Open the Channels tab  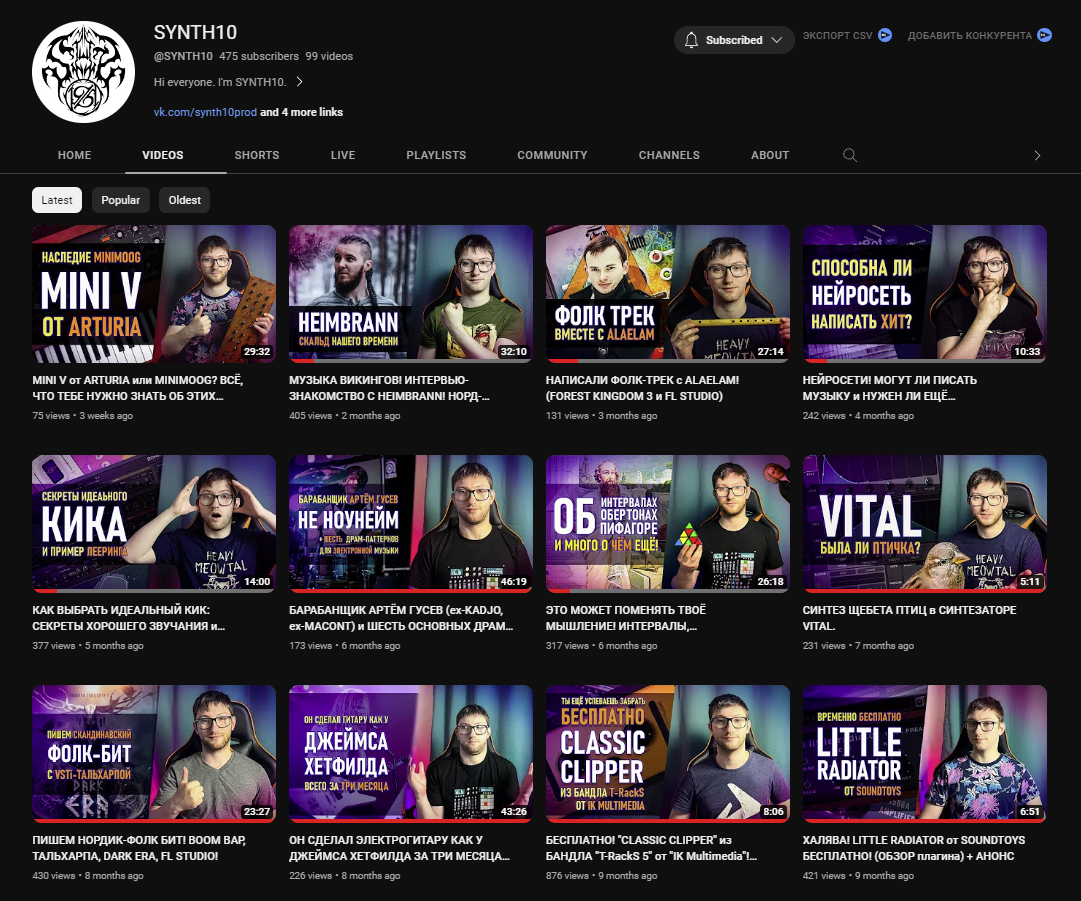(669, 155)
